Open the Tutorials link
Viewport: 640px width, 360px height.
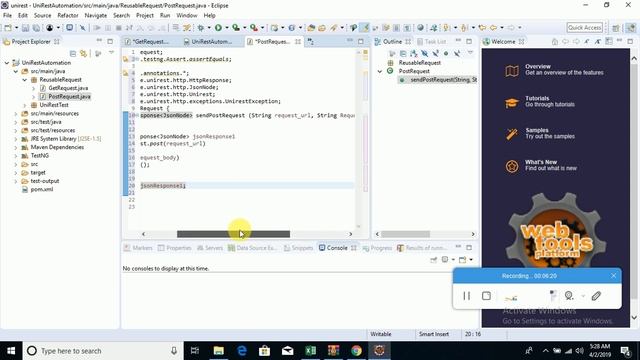[537, 98]
